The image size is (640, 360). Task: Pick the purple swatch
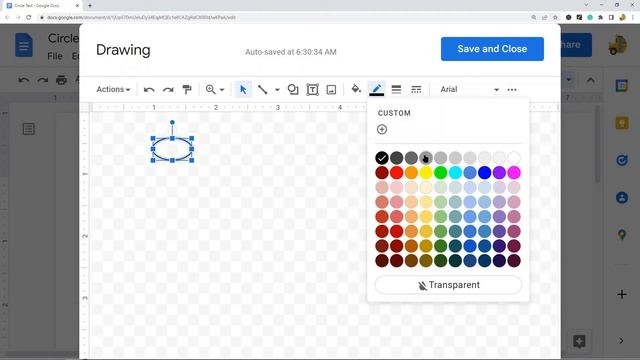tap(499, 173)
